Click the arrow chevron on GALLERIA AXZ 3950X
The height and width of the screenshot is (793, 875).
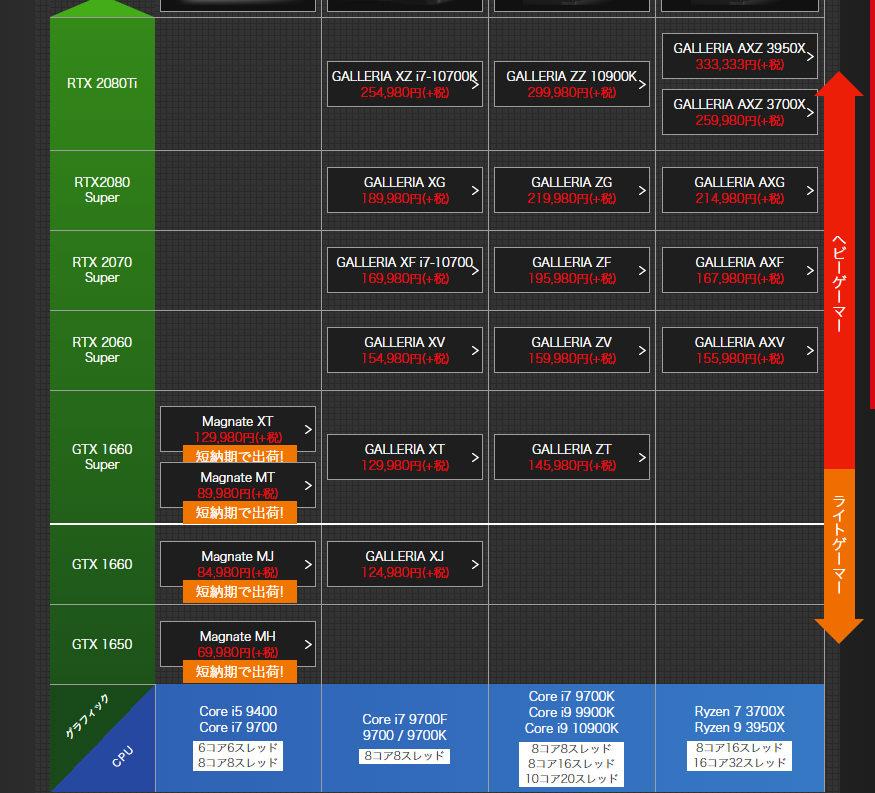pos(810,56)
